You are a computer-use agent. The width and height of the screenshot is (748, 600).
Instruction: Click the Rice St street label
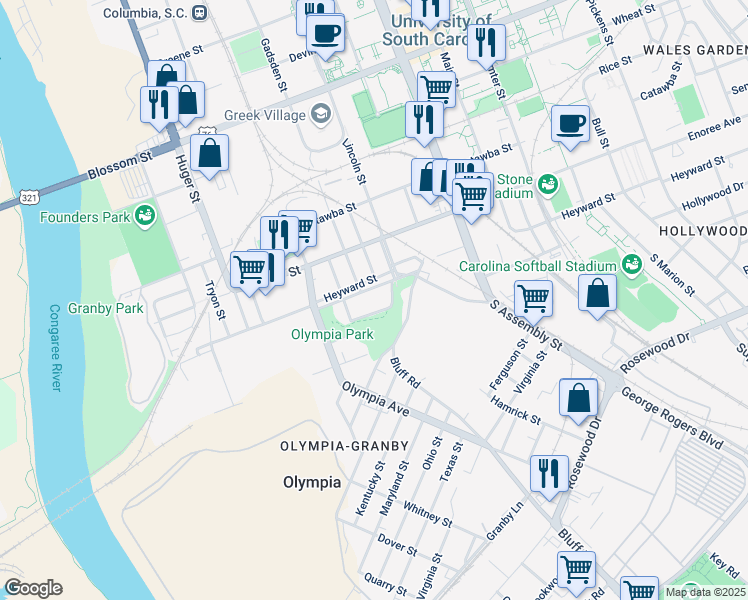[x=615, y=64]
